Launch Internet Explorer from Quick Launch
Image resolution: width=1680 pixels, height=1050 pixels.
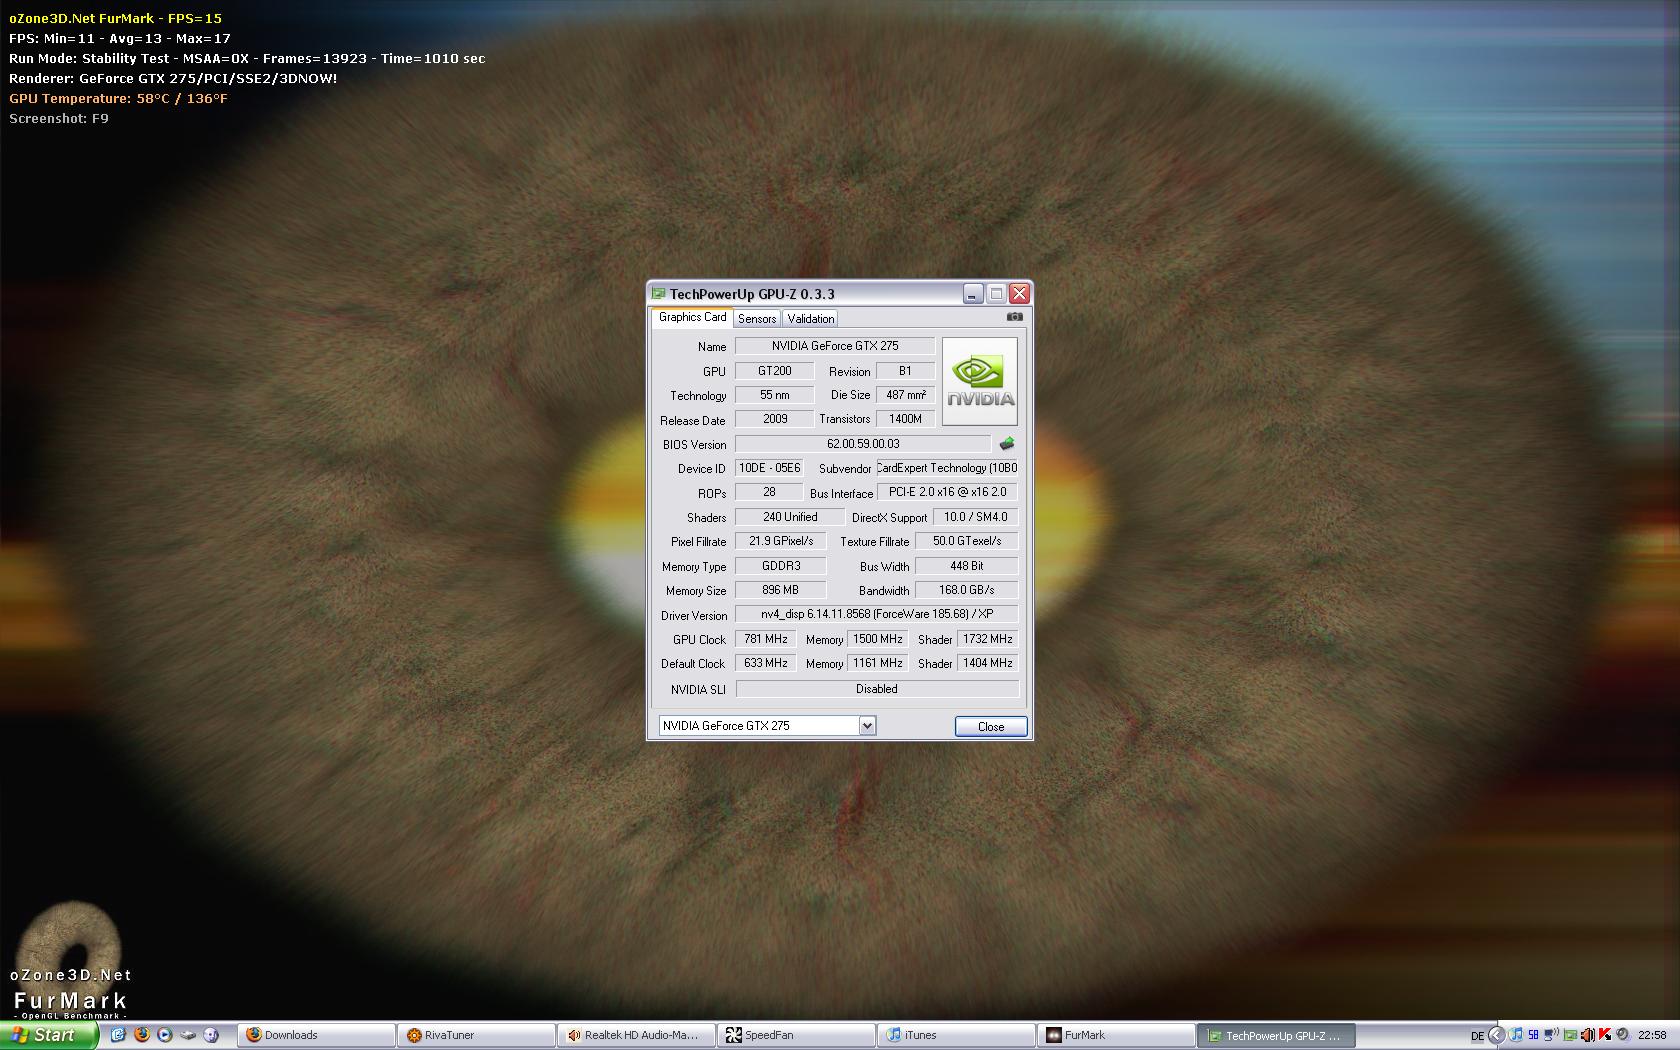click(118, 1035)
